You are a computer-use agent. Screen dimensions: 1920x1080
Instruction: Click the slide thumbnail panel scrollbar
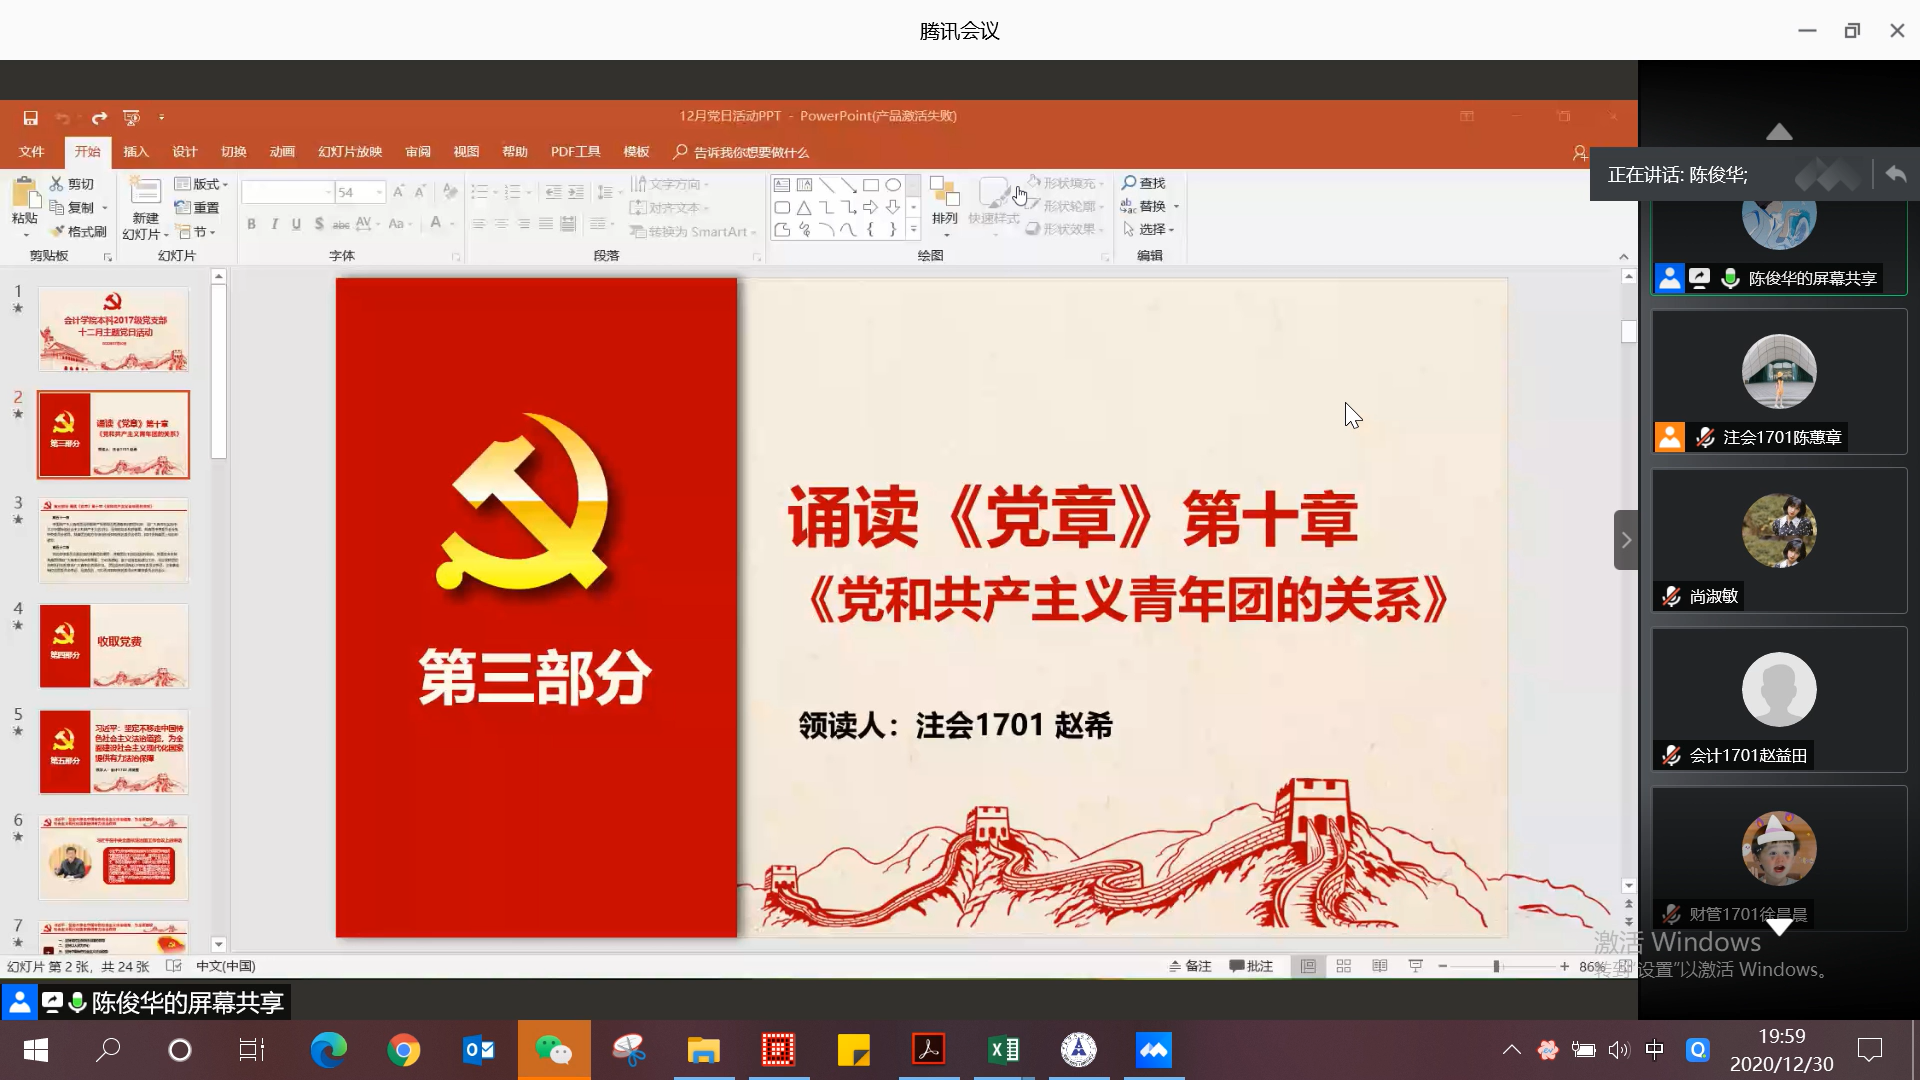pyautogui.click(x=219, y=371)
